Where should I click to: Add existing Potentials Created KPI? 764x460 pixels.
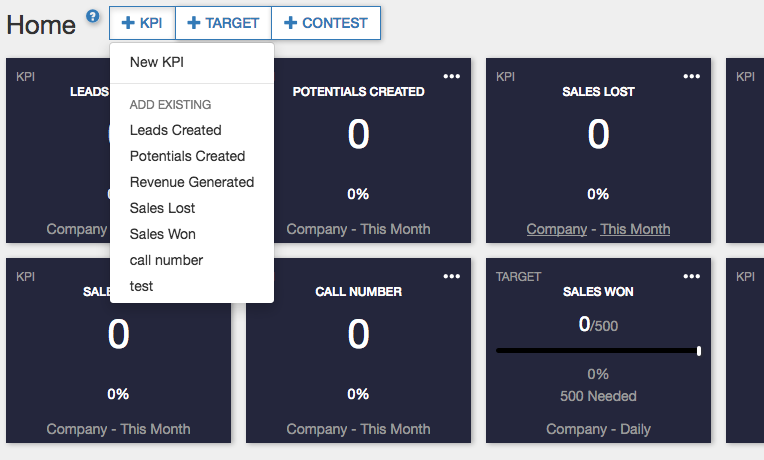pyautogui.click(x=187, y=156)
